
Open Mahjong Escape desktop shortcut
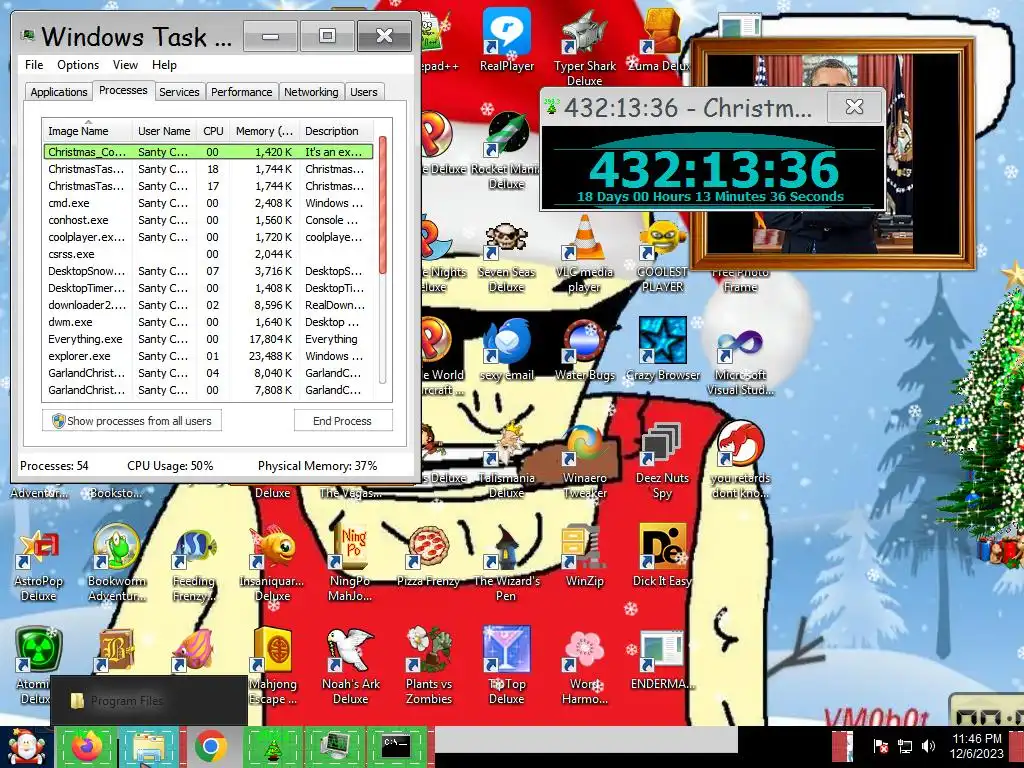[x=272, y=666]
